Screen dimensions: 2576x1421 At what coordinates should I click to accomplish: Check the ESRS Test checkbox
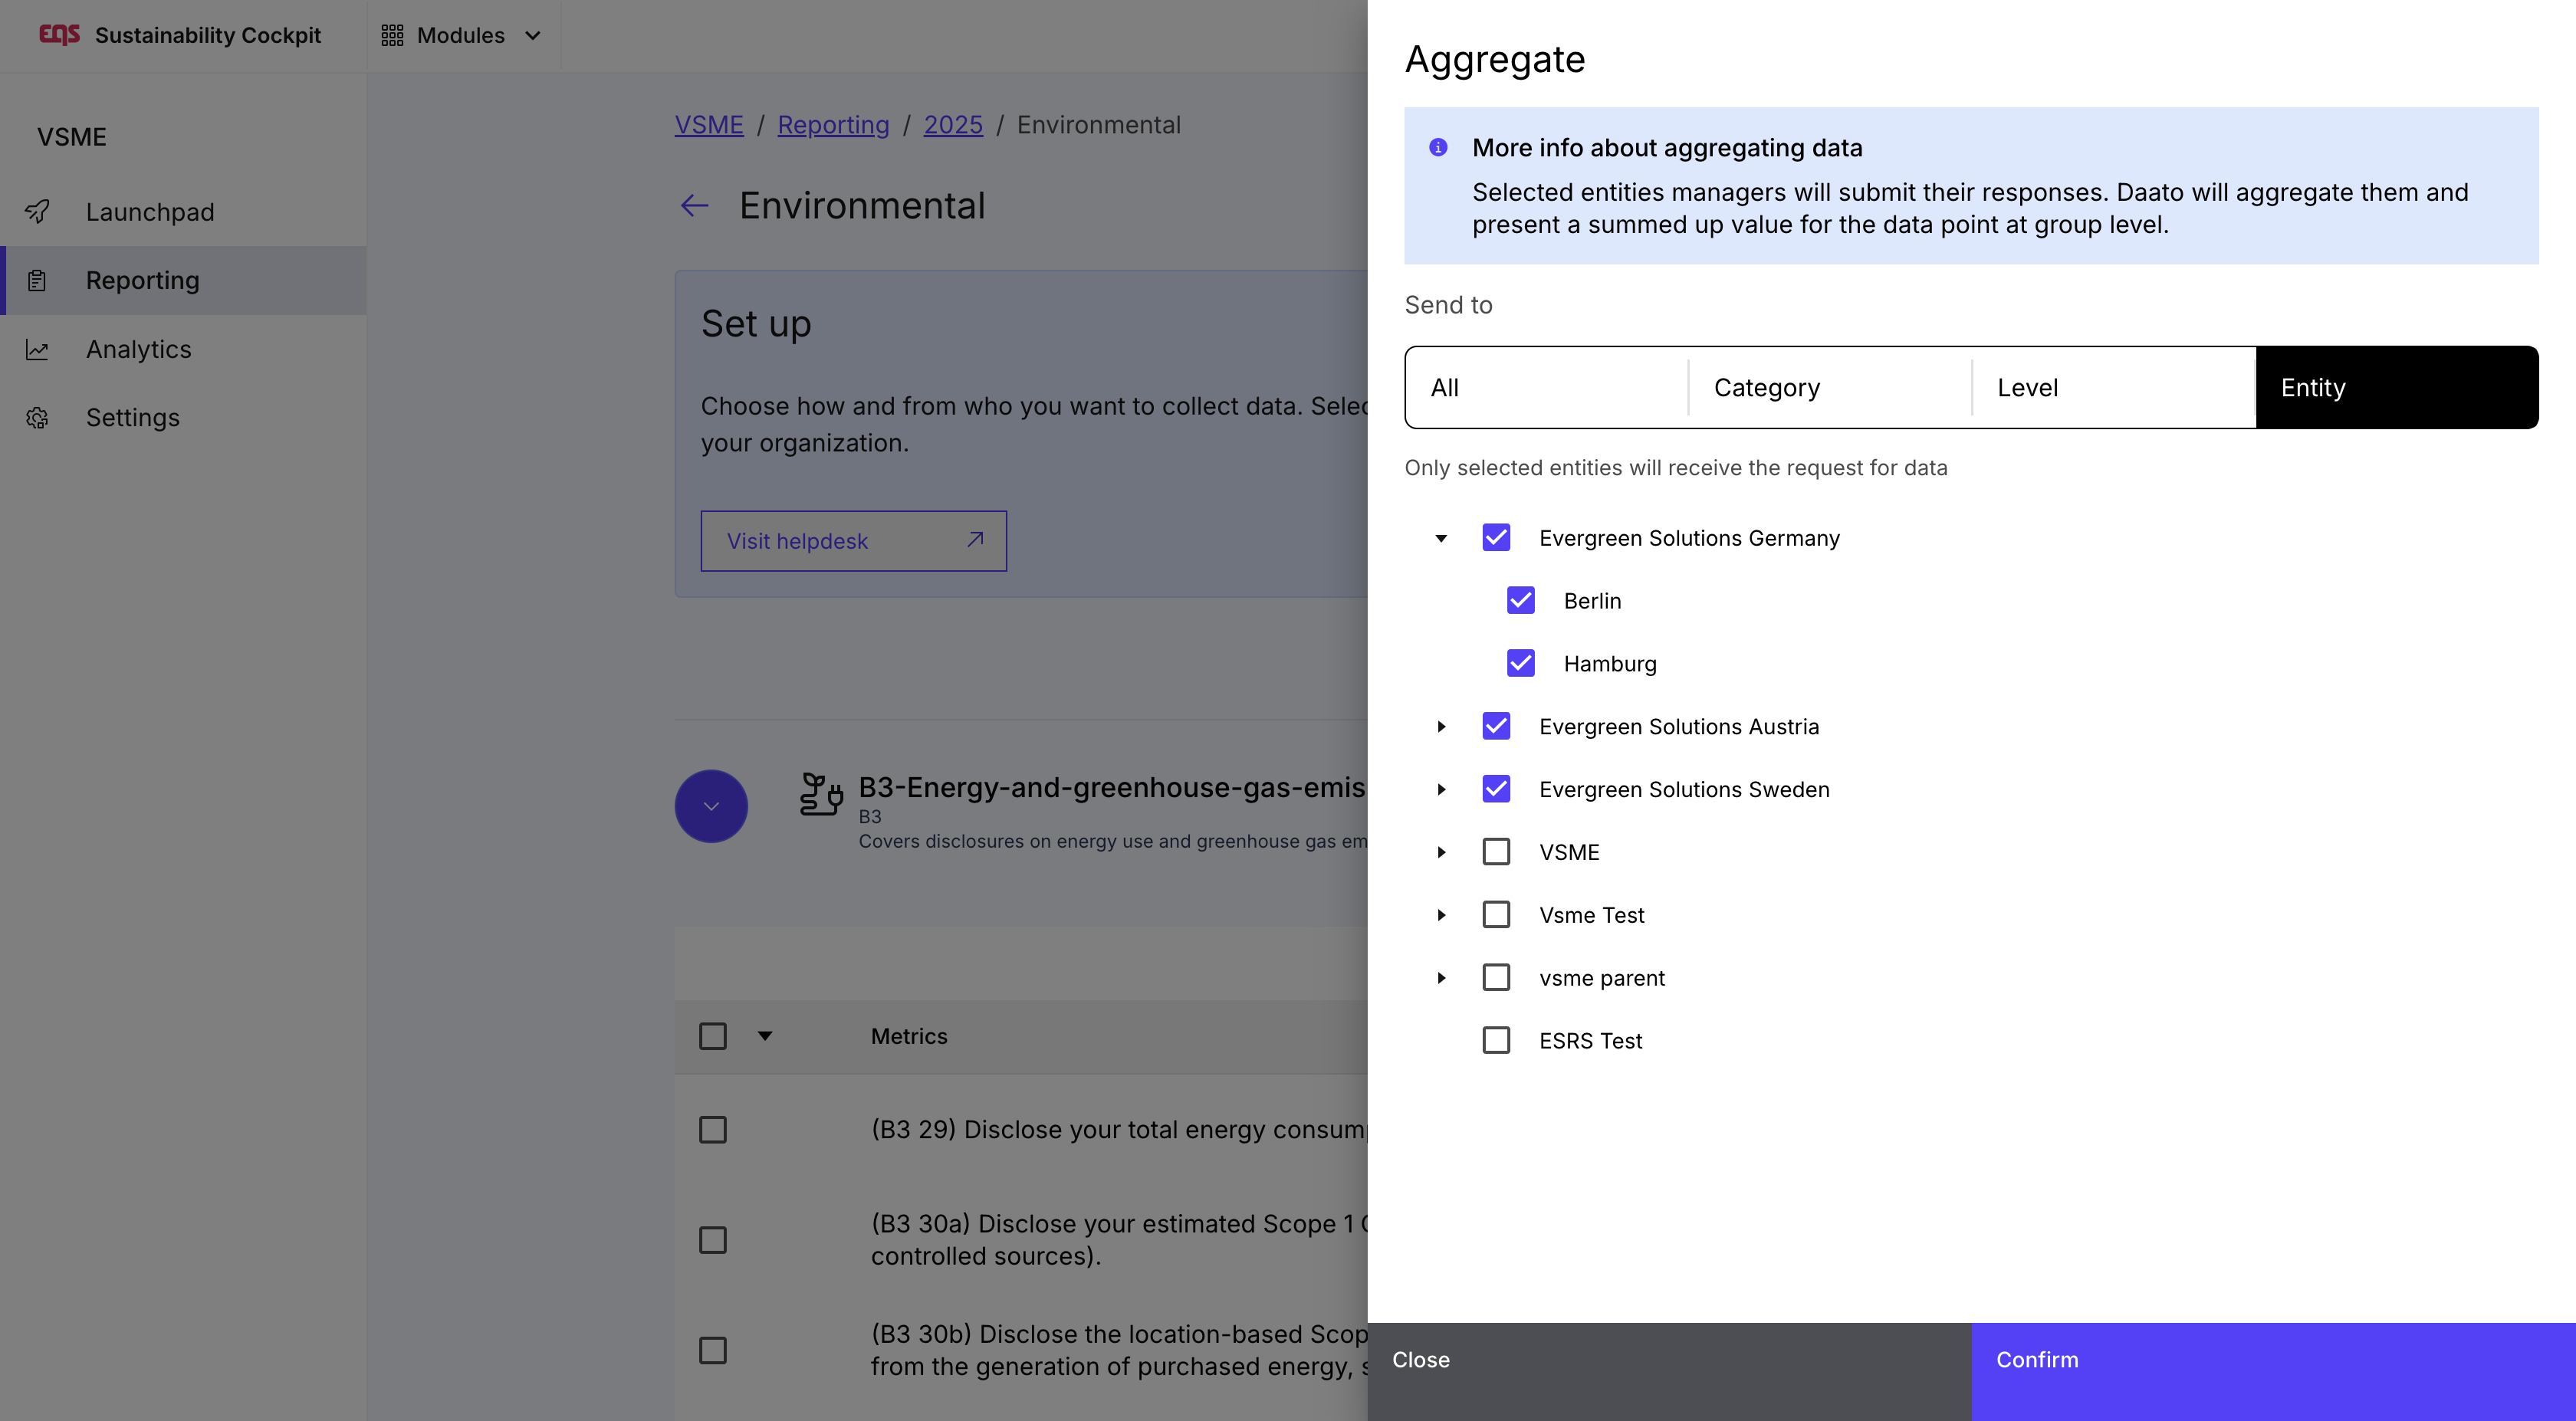coord(1496,1041)
